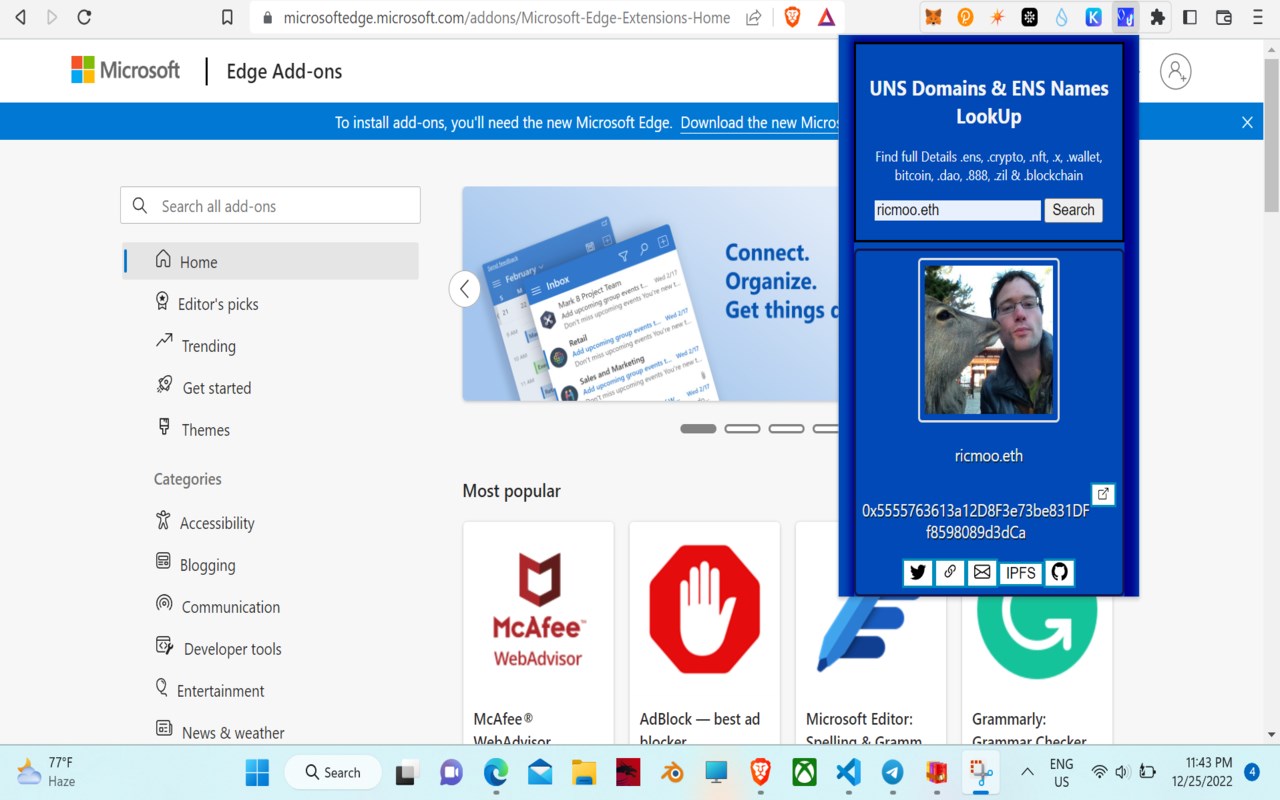Show hidden system tray icons

(x=1027, y=772)
